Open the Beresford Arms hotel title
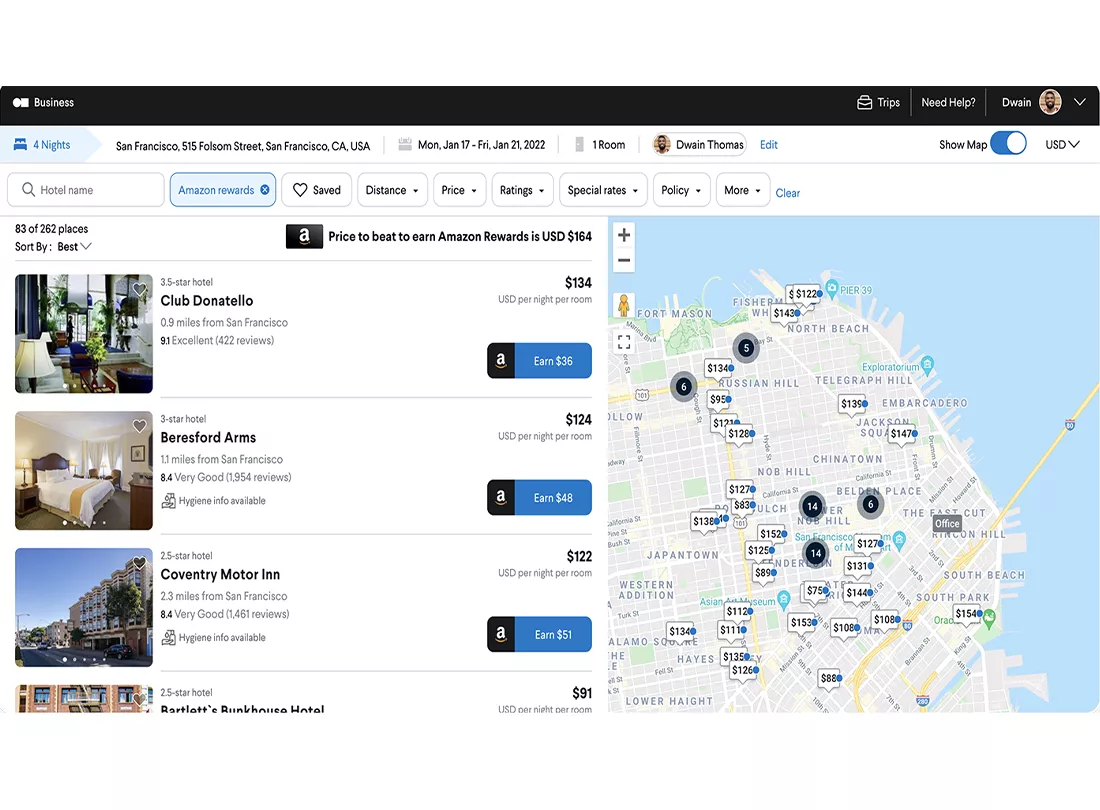The width and height of the screenshot is (1100, 810). point(208,438)
